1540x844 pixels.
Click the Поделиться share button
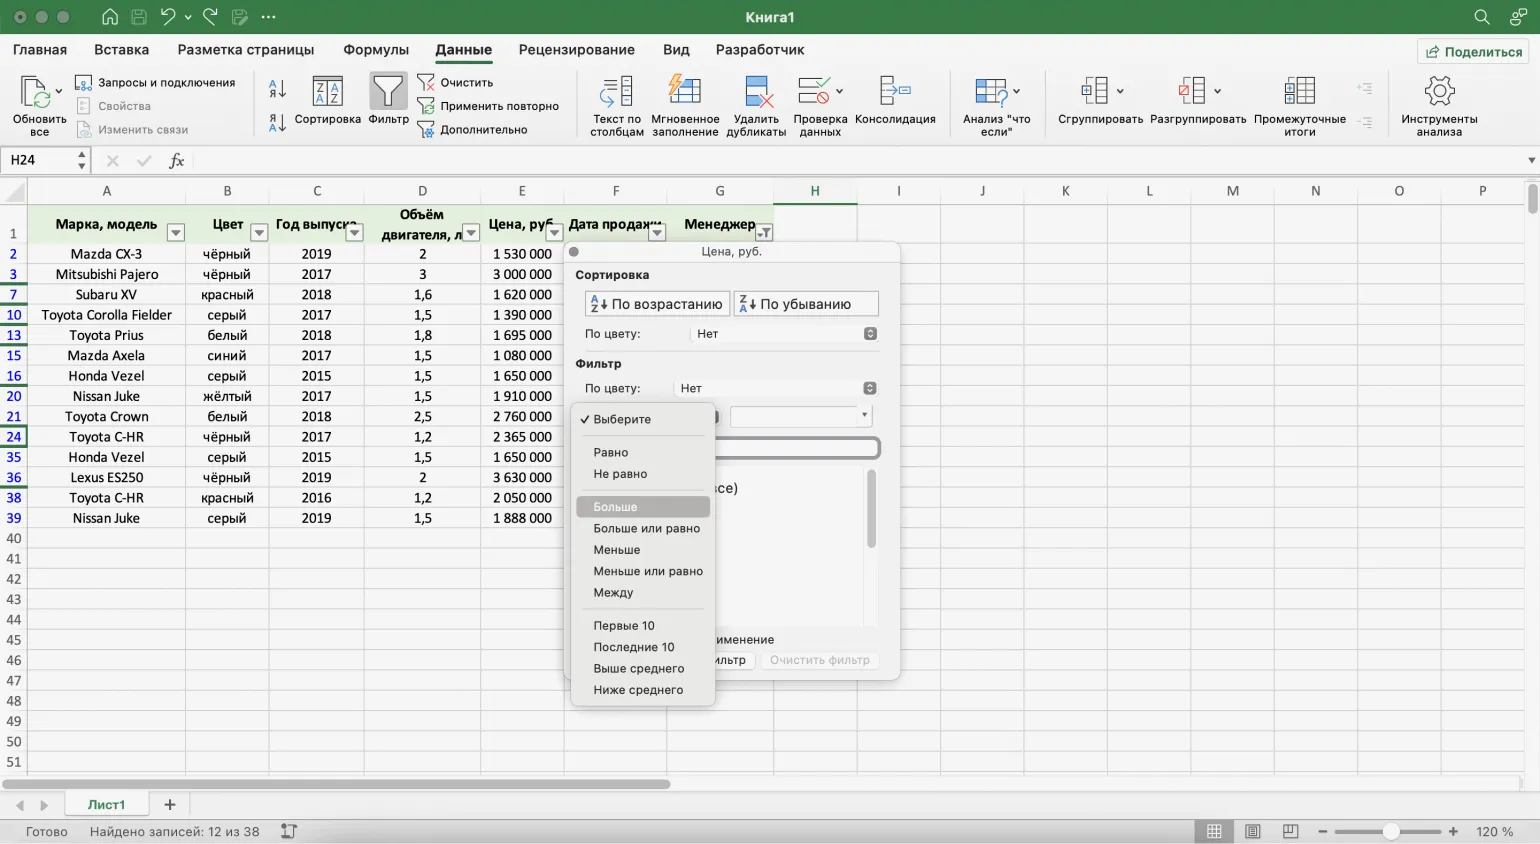[1473, 51]
